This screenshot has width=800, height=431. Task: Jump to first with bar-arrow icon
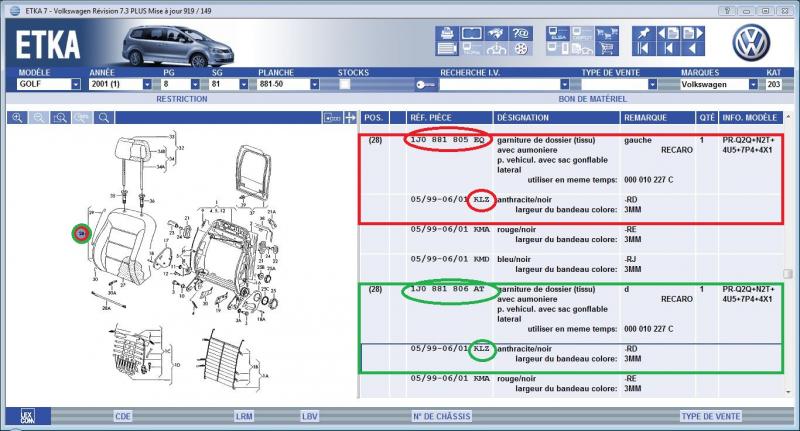point(643,49)
